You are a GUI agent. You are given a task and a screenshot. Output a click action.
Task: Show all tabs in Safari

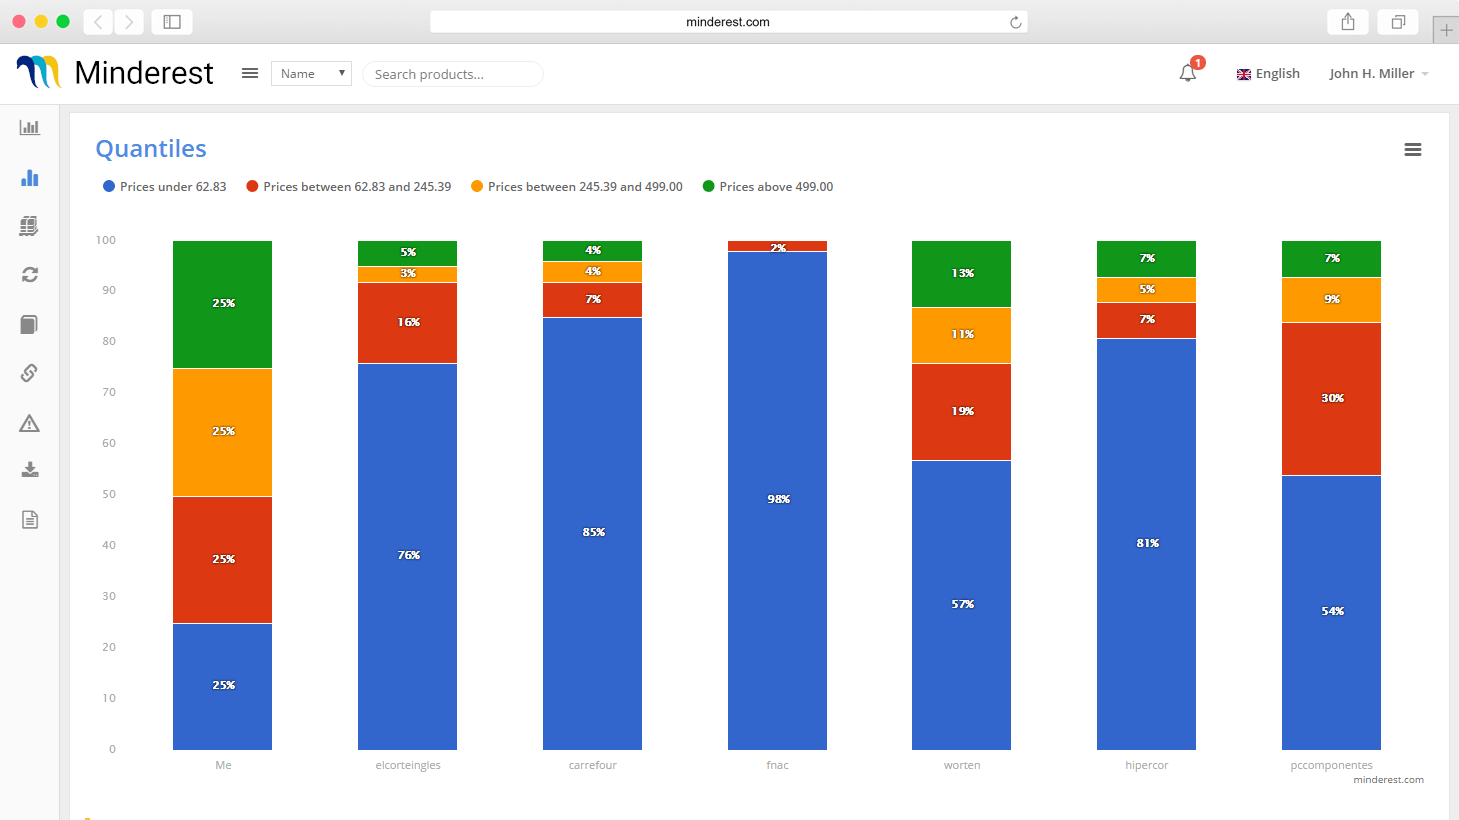click(x=1398, y=22)
